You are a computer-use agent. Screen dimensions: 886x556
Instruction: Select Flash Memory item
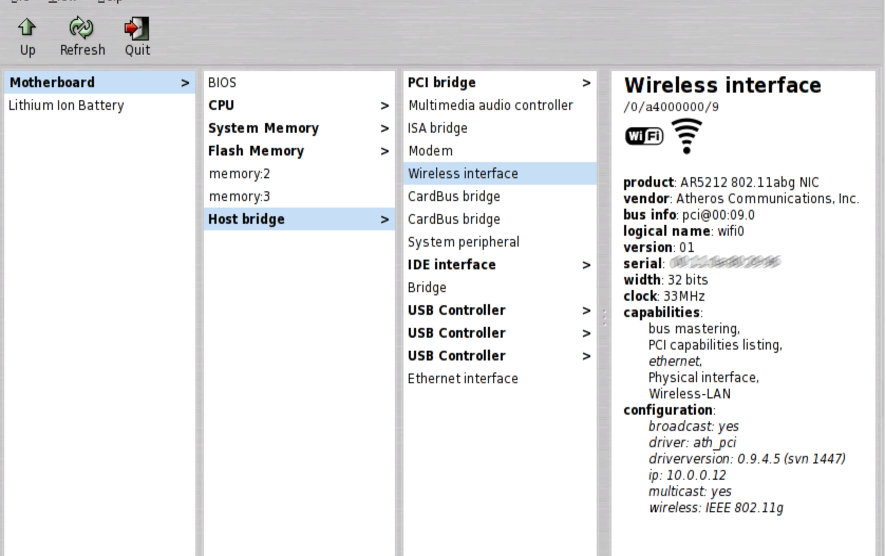[x=299, y=151]
